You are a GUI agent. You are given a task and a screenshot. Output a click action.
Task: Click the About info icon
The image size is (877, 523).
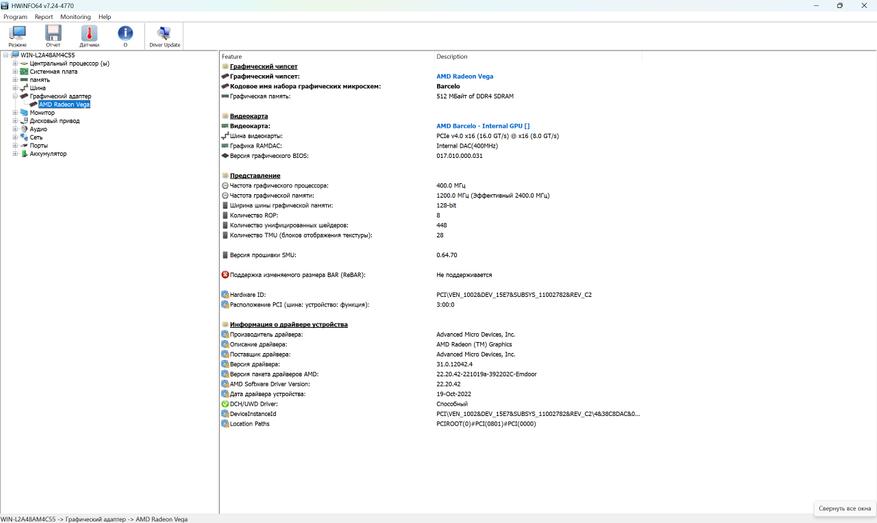(x=125, y=33)
